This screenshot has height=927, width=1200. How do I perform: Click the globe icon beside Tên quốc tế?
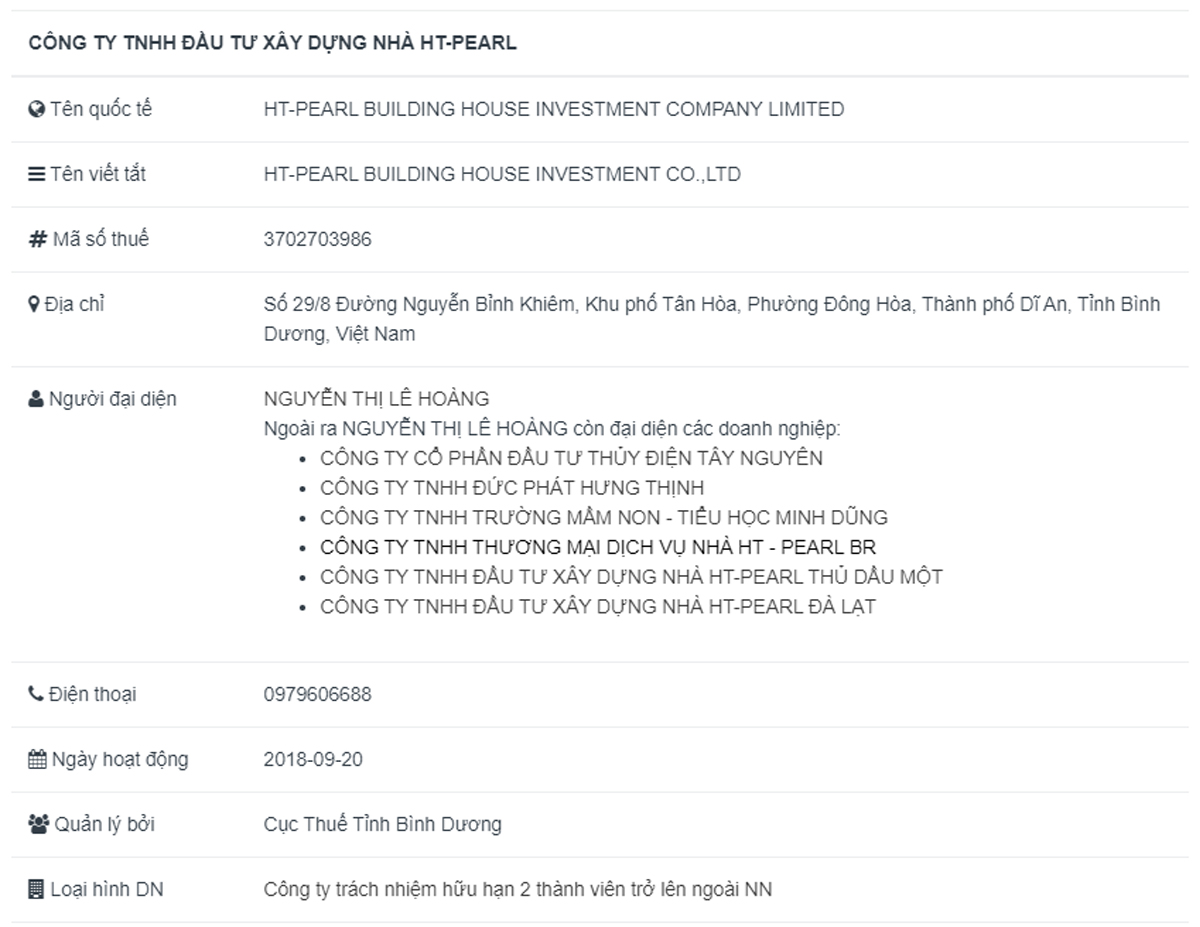coord(37,110)
